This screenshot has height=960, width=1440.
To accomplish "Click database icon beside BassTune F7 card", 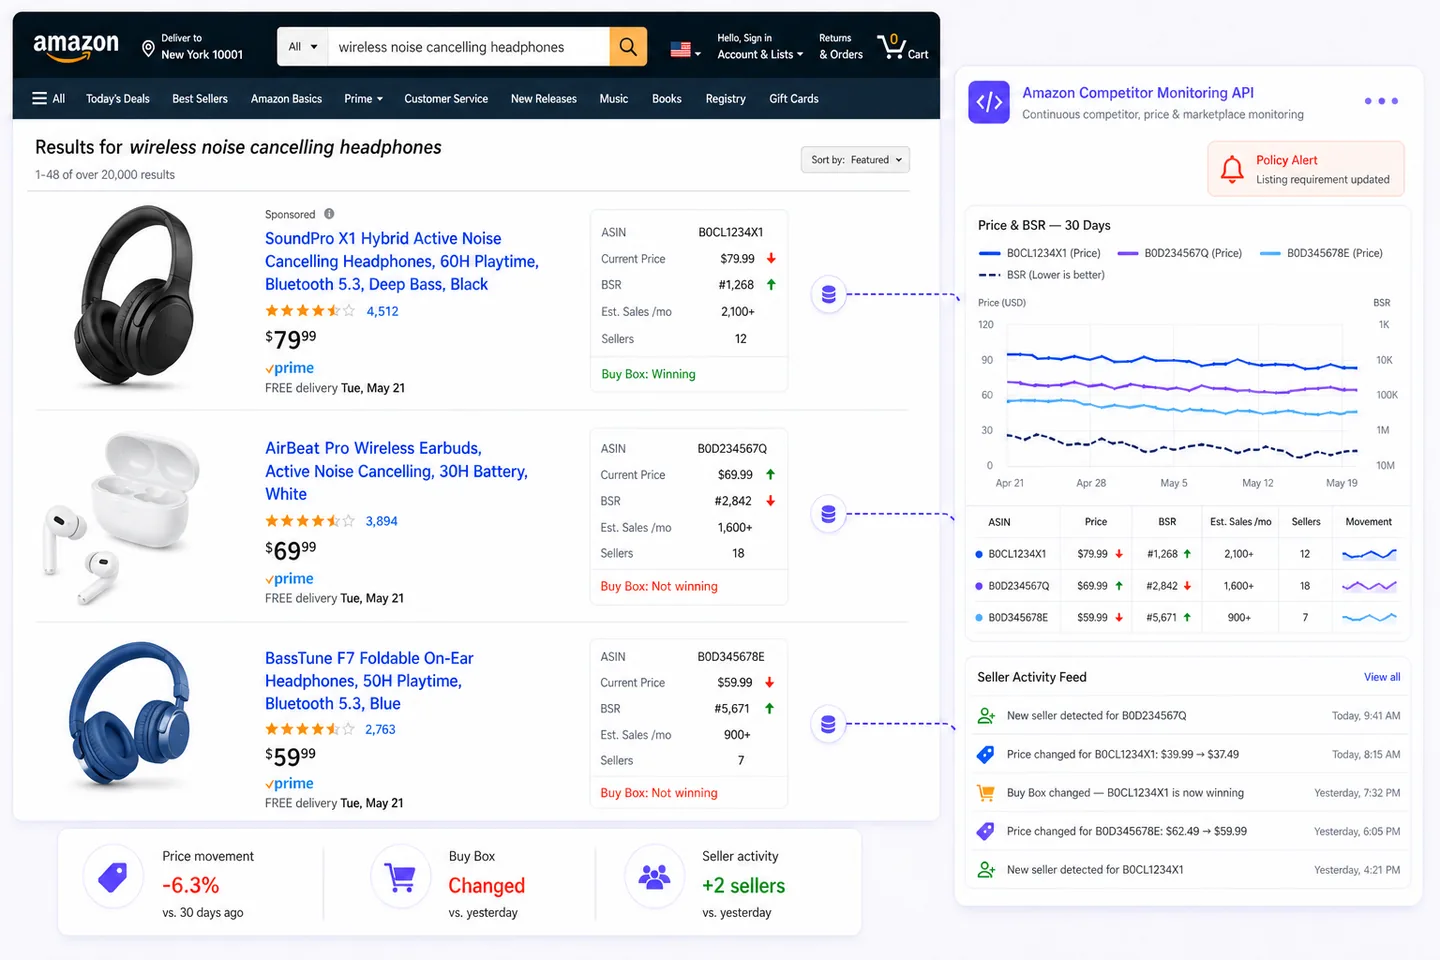I will (x=828, y=724).
